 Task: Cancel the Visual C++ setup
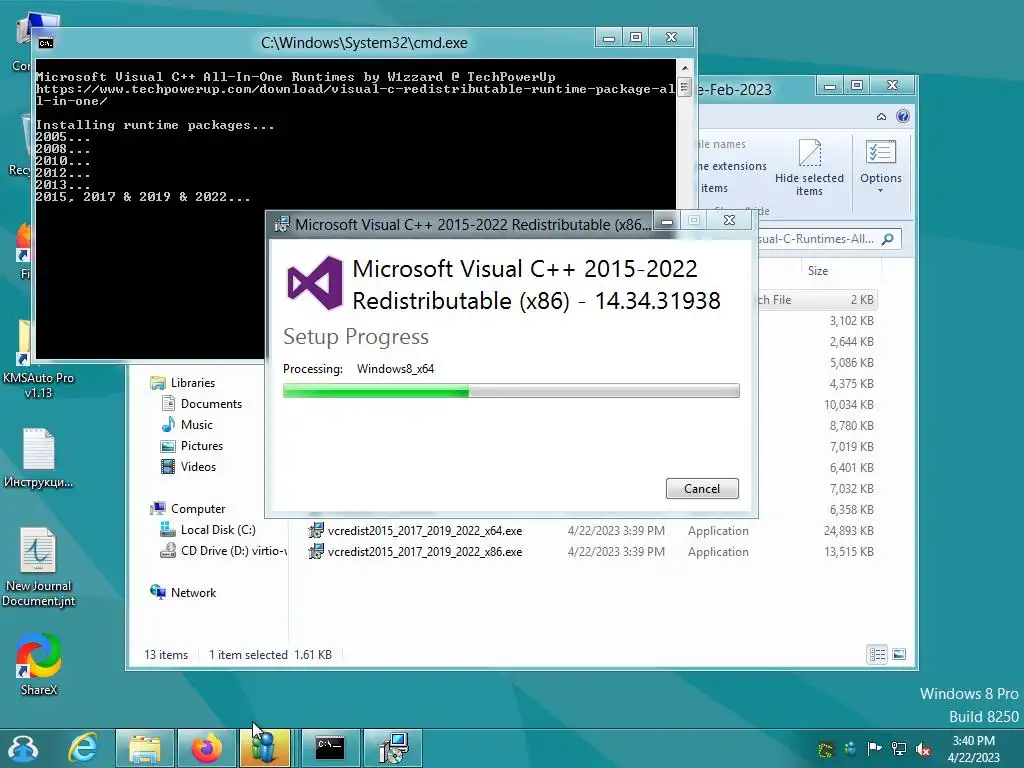[702, 488]
